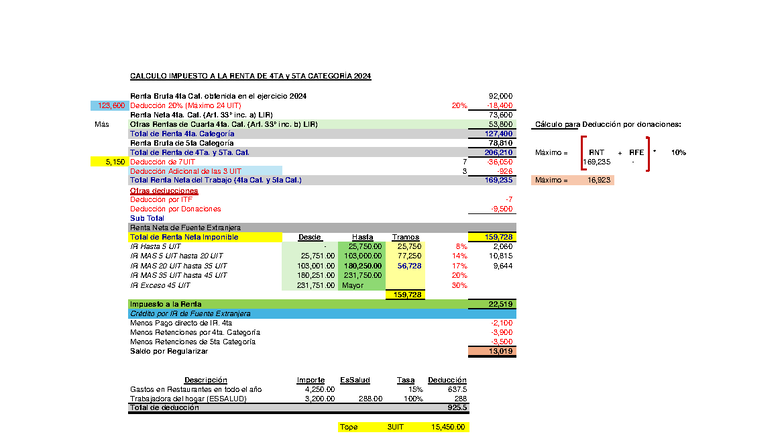Click 'Deducción 20% (Máximo 24 UIT)' label
The width and height of the screenshot is (784, 441).
coord(186,106)
